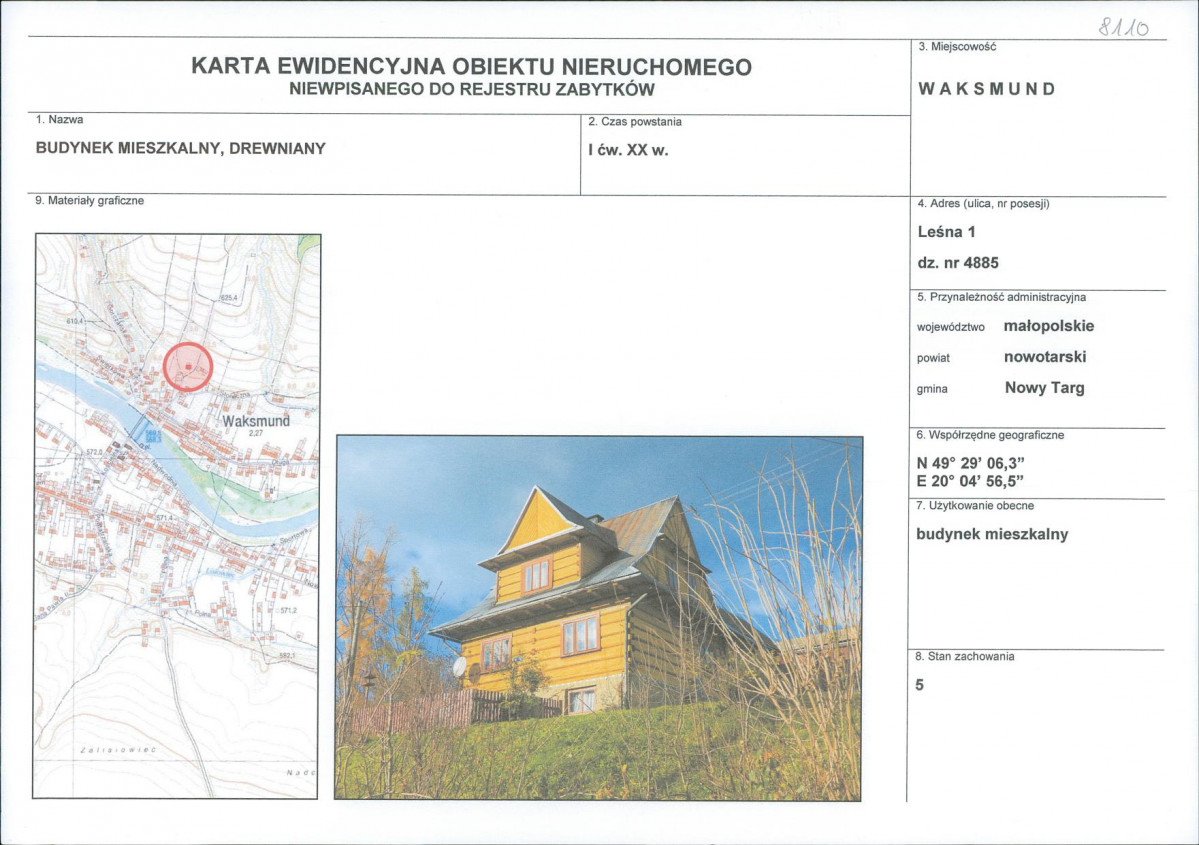
Task: Click the label '4. Adres (ulica, nr posesji)'
Action: coord(983,204)
